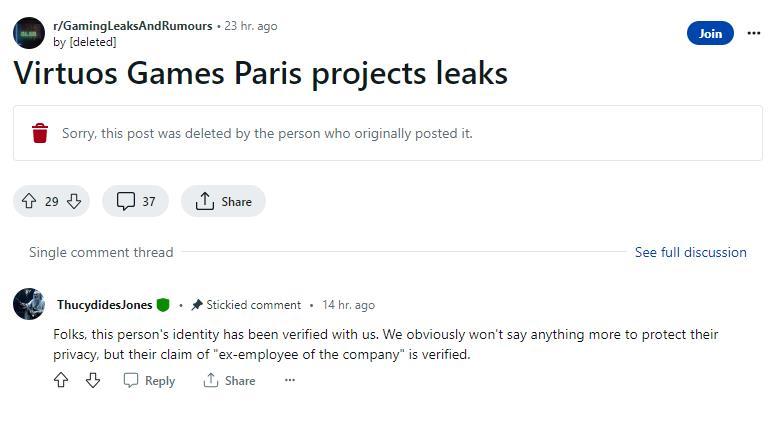776x427 pixels.
Task: Click the 14 hr. ago comment timestamp
Action: point(348,305)
